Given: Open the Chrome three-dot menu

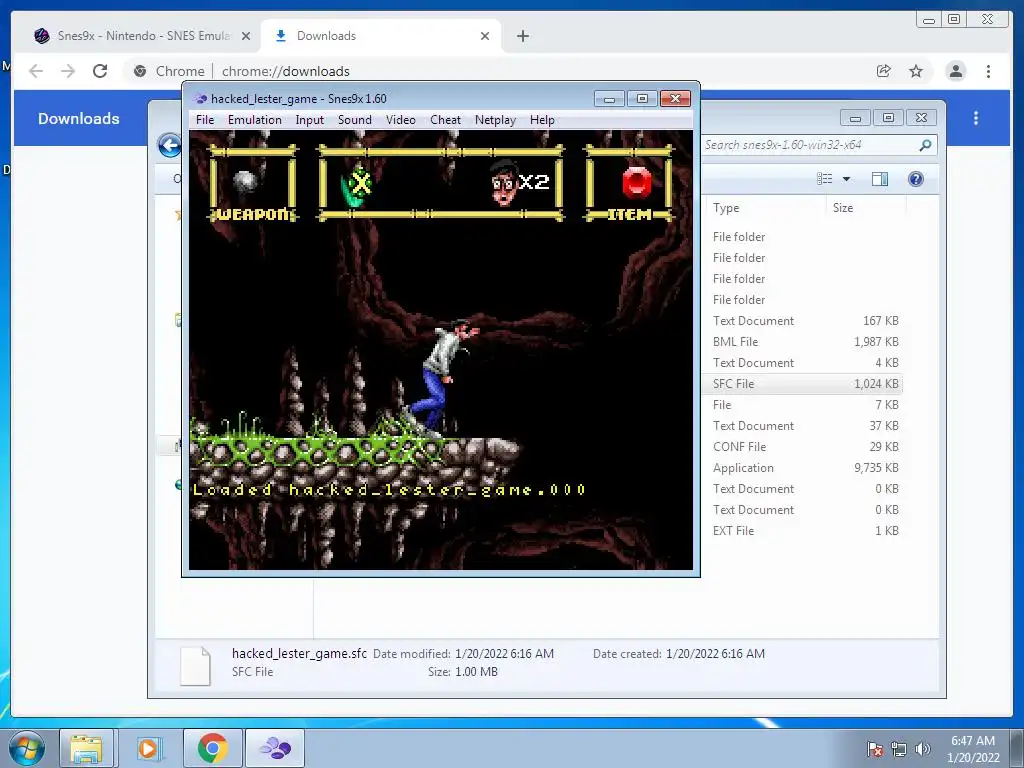Looking at the screenshot, I should (x=988, y=71).
